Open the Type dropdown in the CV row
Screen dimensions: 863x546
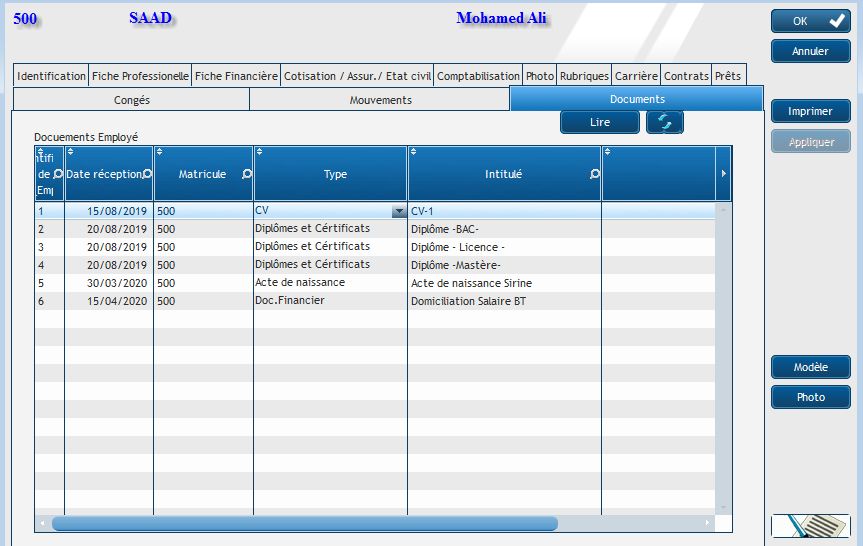click(399, 212)
